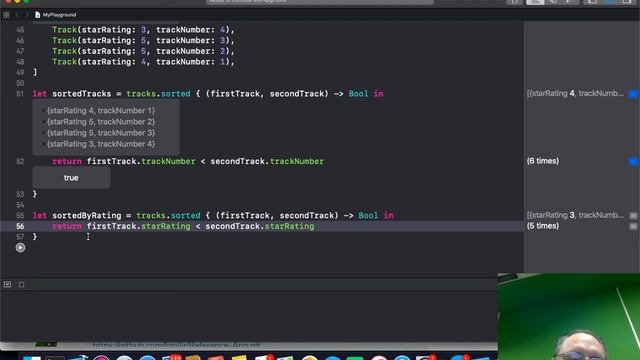Expand the starRating 5, trackNumber 3 result
640x360 pixels.
click(44, 133)
